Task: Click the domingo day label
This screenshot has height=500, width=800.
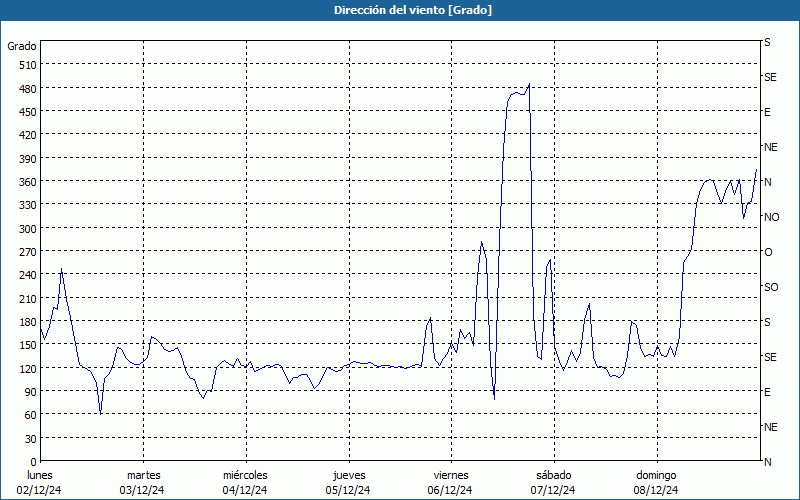Action: (656, 476)
